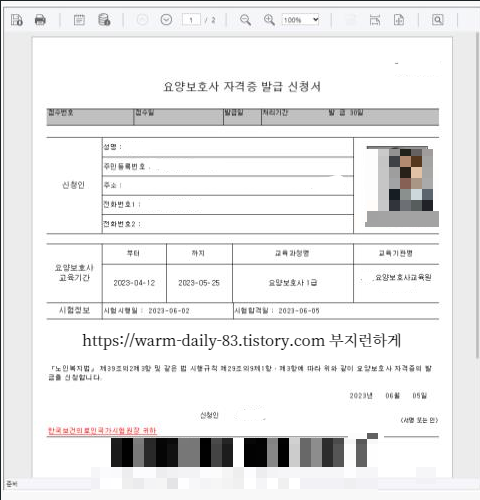480x500 pixels.
Task: Click the database export icon
Action: tap(104, 20)
